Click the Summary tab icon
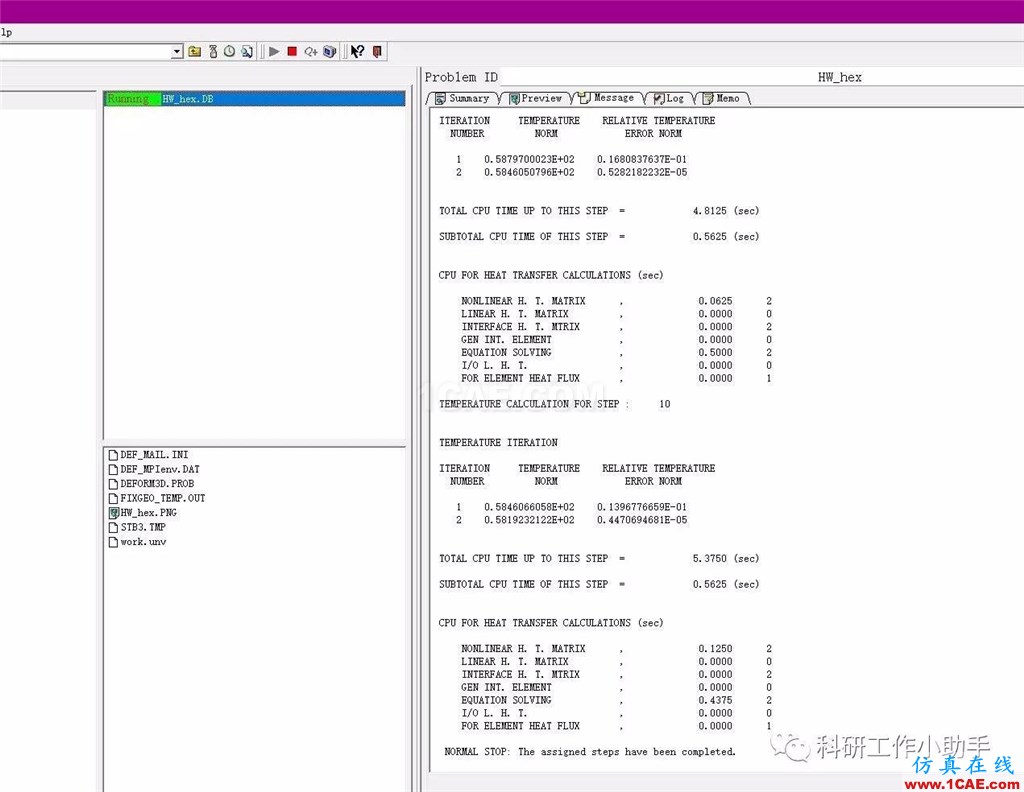 (441, 99)
